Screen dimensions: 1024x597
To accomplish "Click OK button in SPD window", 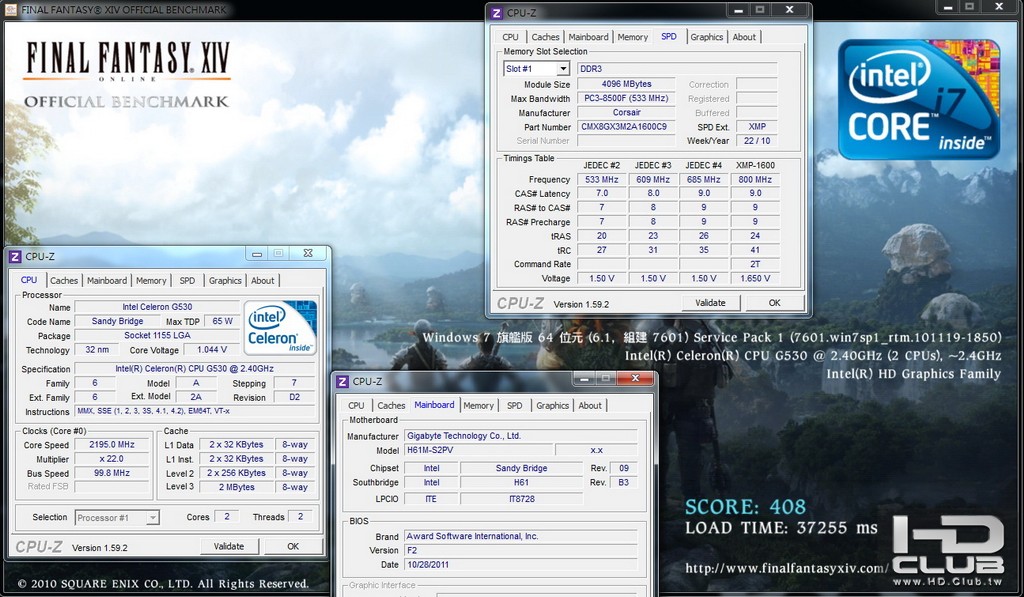I will [775, 303].
